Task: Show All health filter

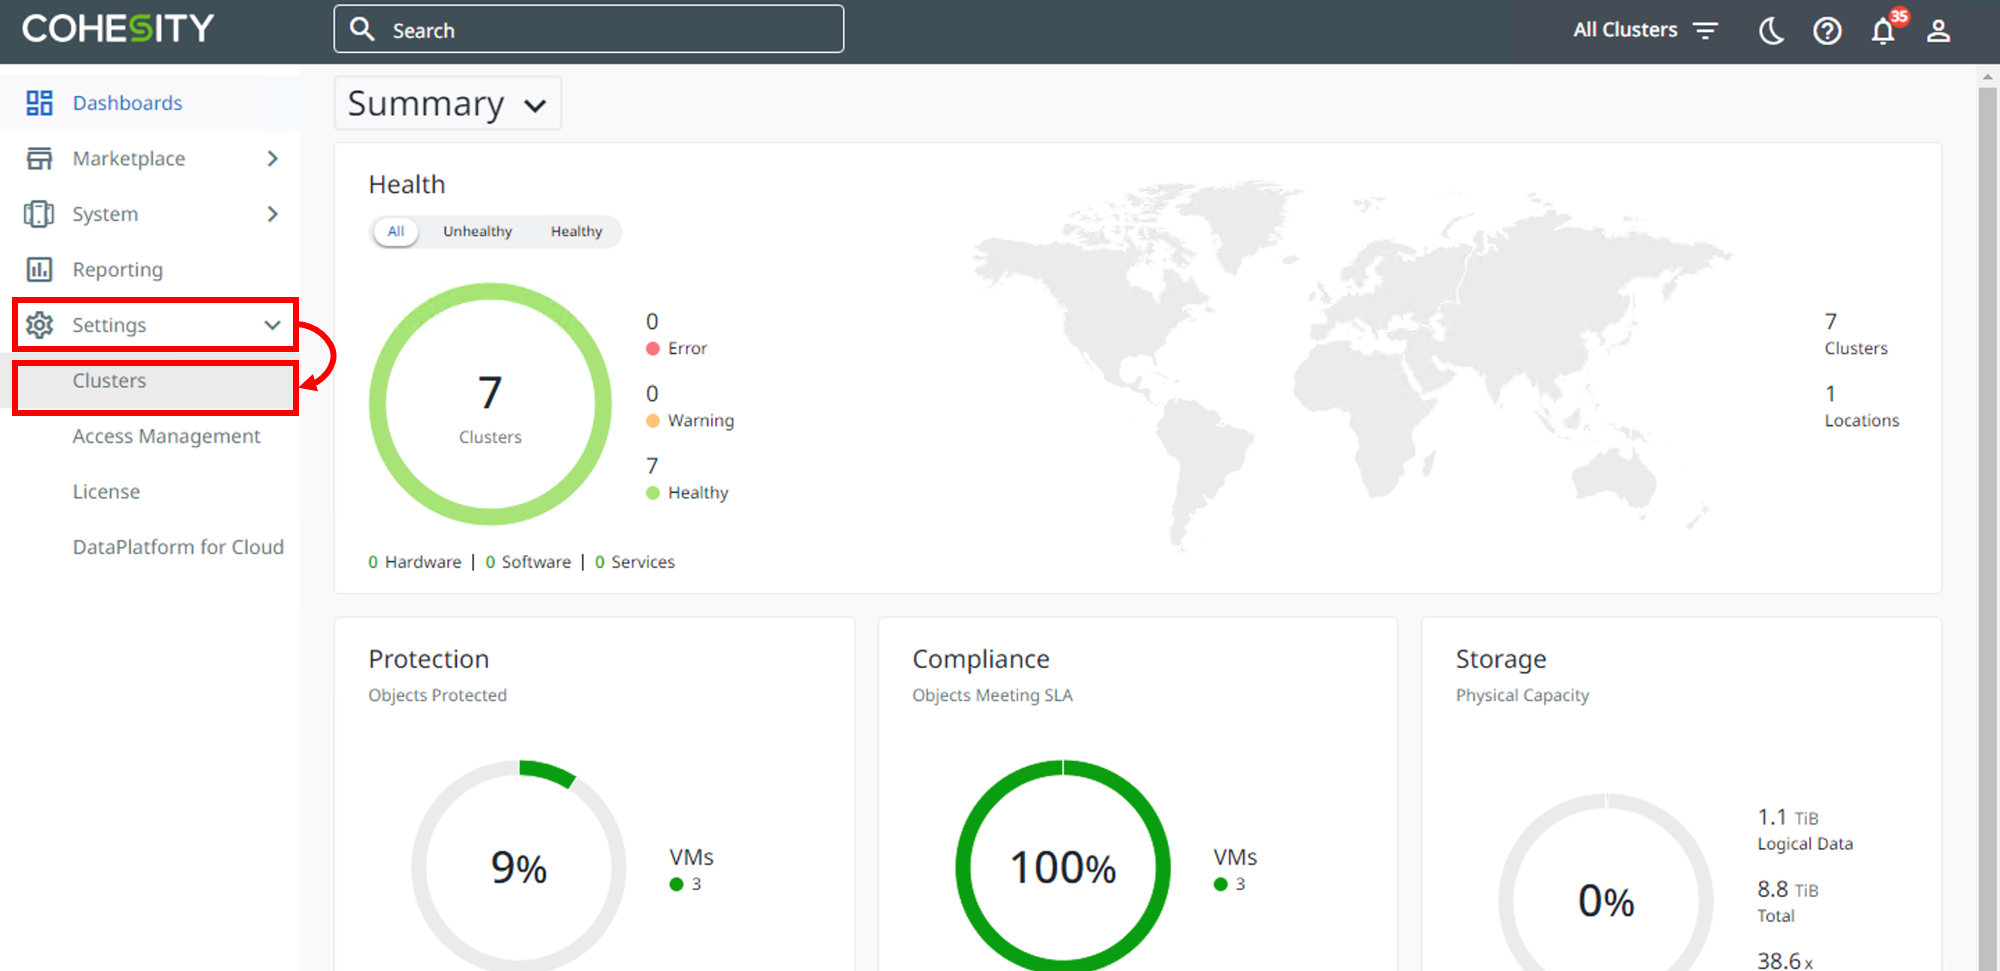Action: pyautogui.click(x=396, y=231)
